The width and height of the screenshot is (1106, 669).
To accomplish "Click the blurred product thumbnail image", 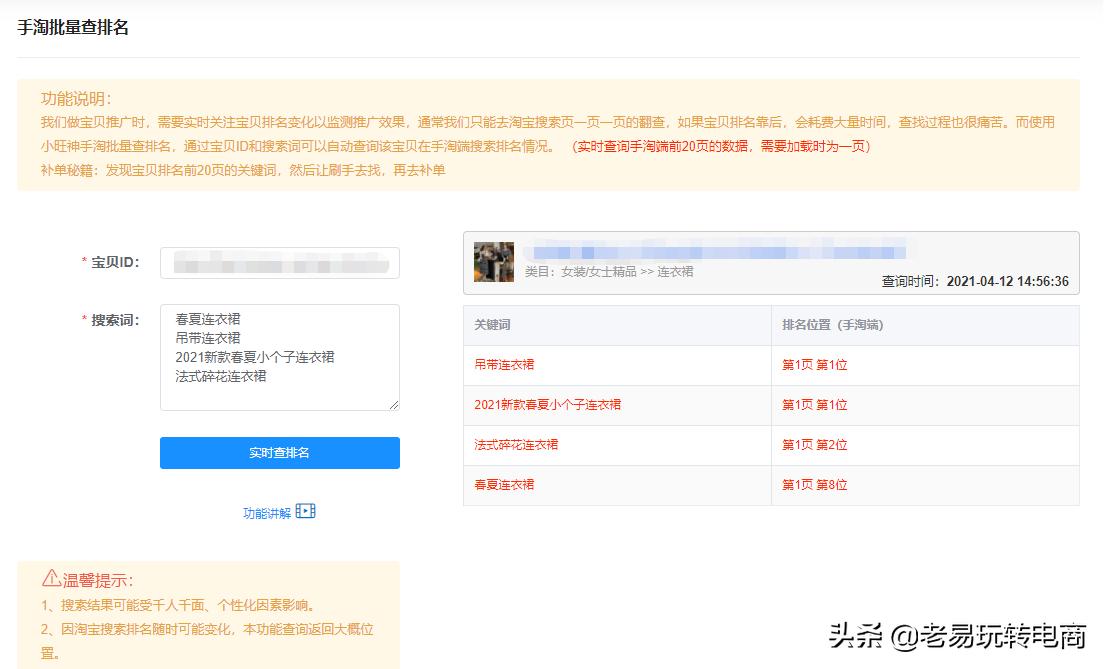I will click(493, 262).
